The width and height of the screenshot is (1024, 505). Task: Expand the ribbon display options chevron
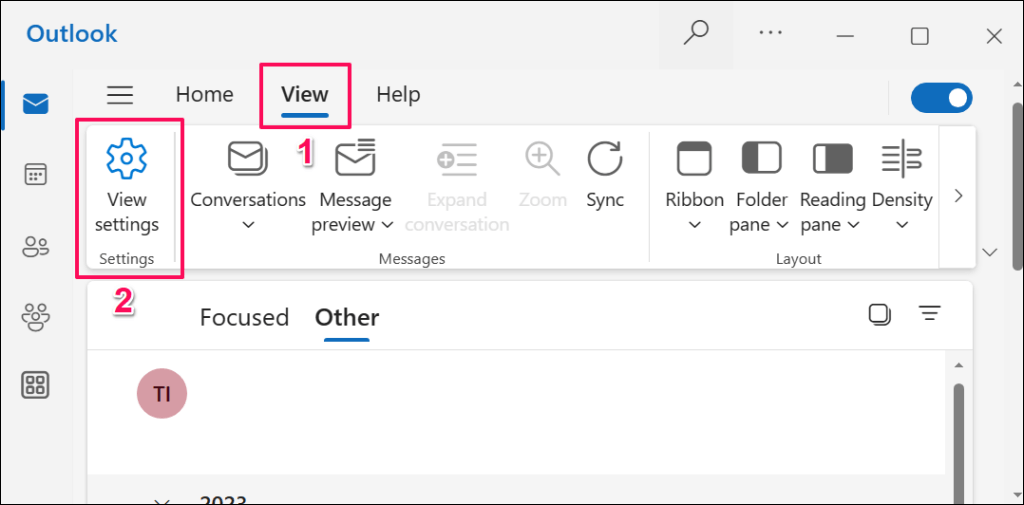(x=990, y=253)
